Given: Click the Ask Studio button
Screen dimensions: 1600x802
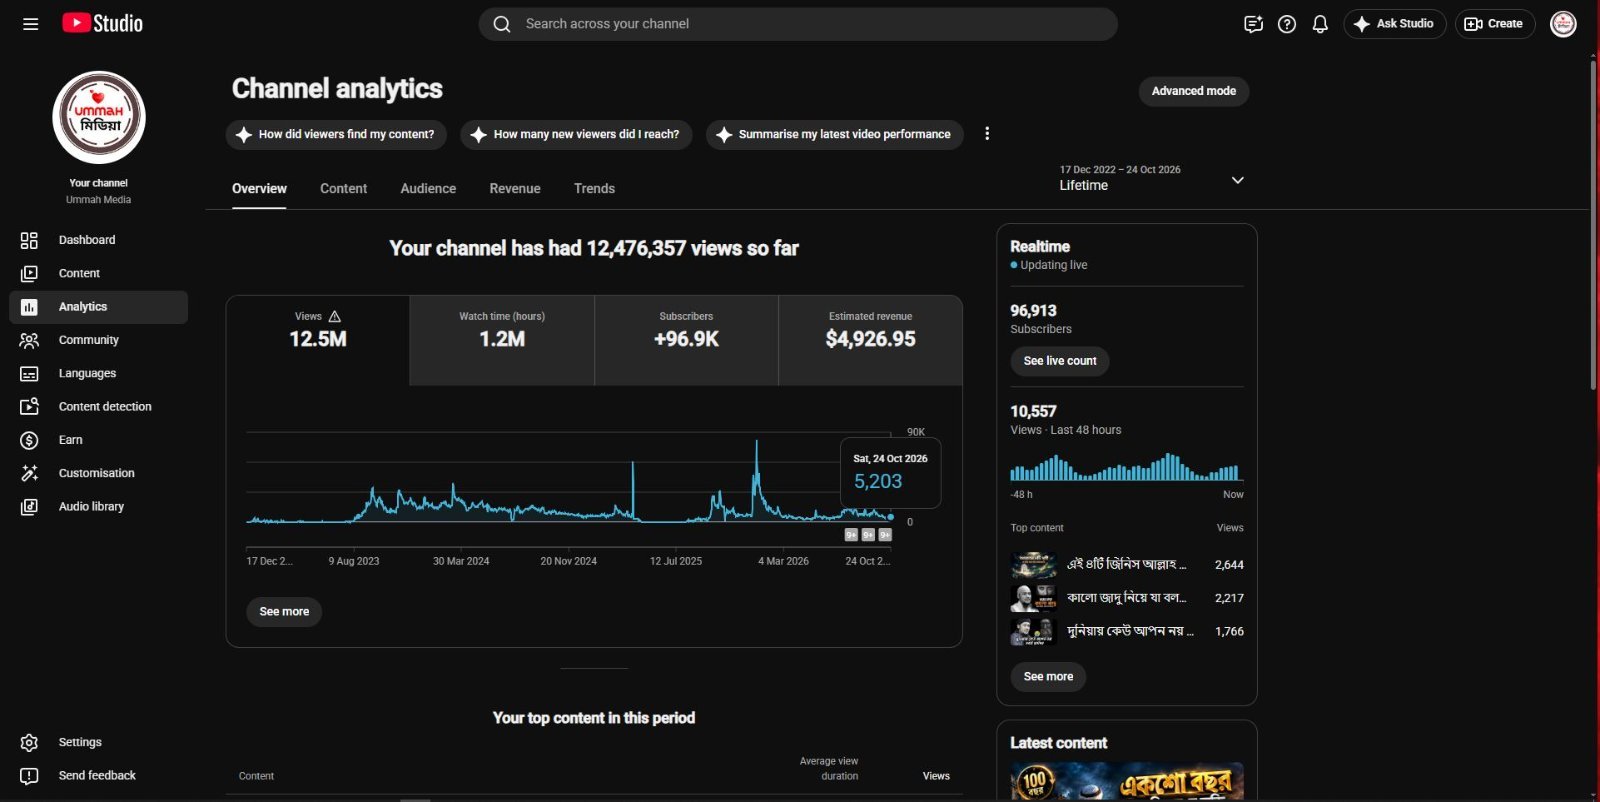Looking at the screenshot, I should point(1394,24).
